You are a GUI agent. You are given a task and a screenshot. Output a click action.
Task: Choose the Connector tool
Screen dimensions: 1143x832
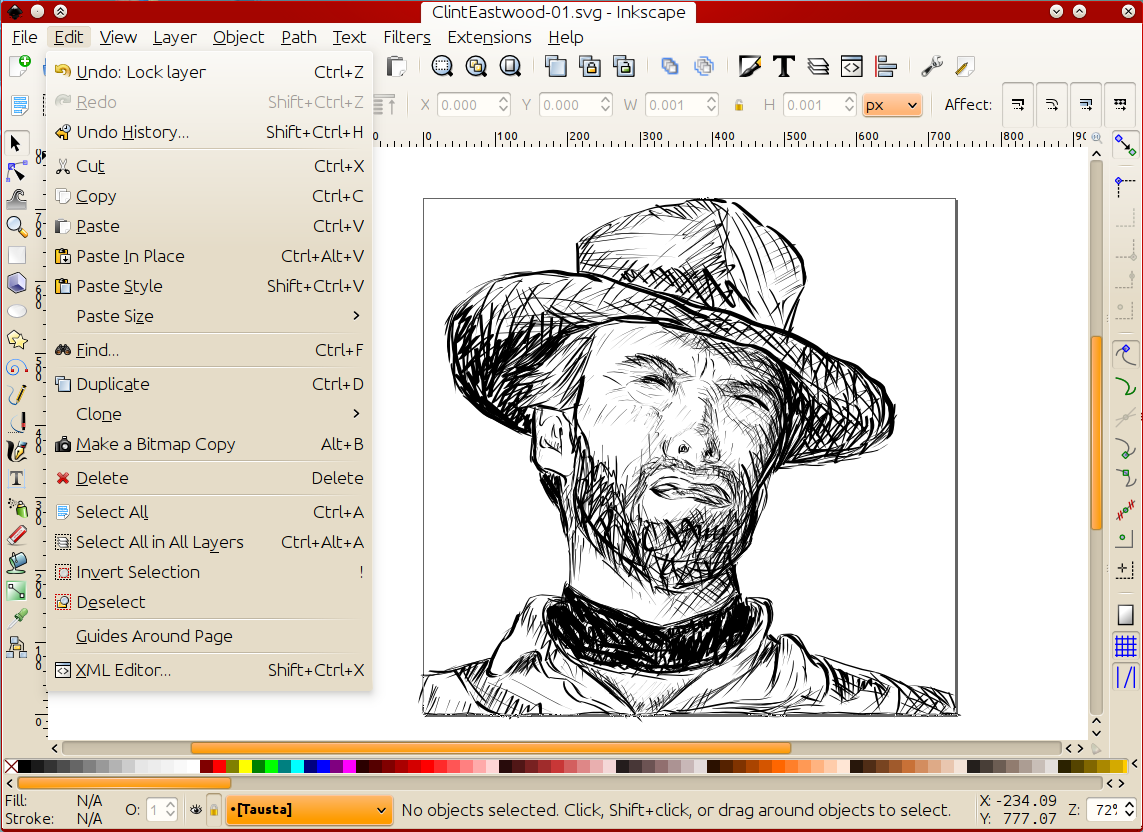16,646
